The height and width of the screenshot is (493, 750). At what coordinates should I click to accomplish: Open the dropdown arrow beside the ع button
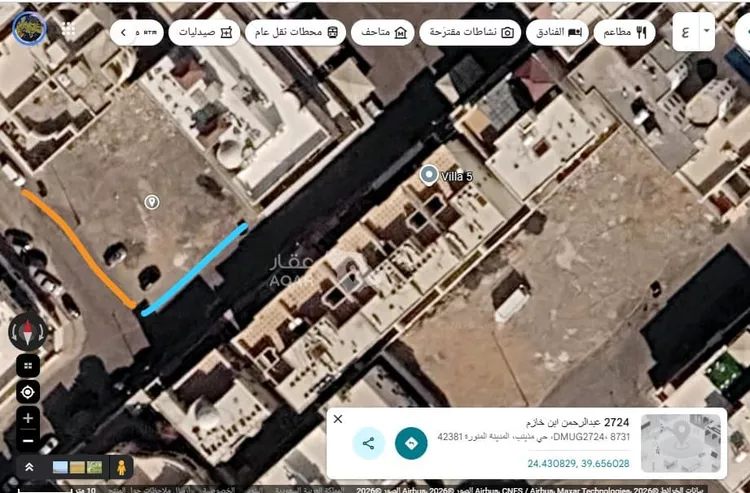click(706, 31)
